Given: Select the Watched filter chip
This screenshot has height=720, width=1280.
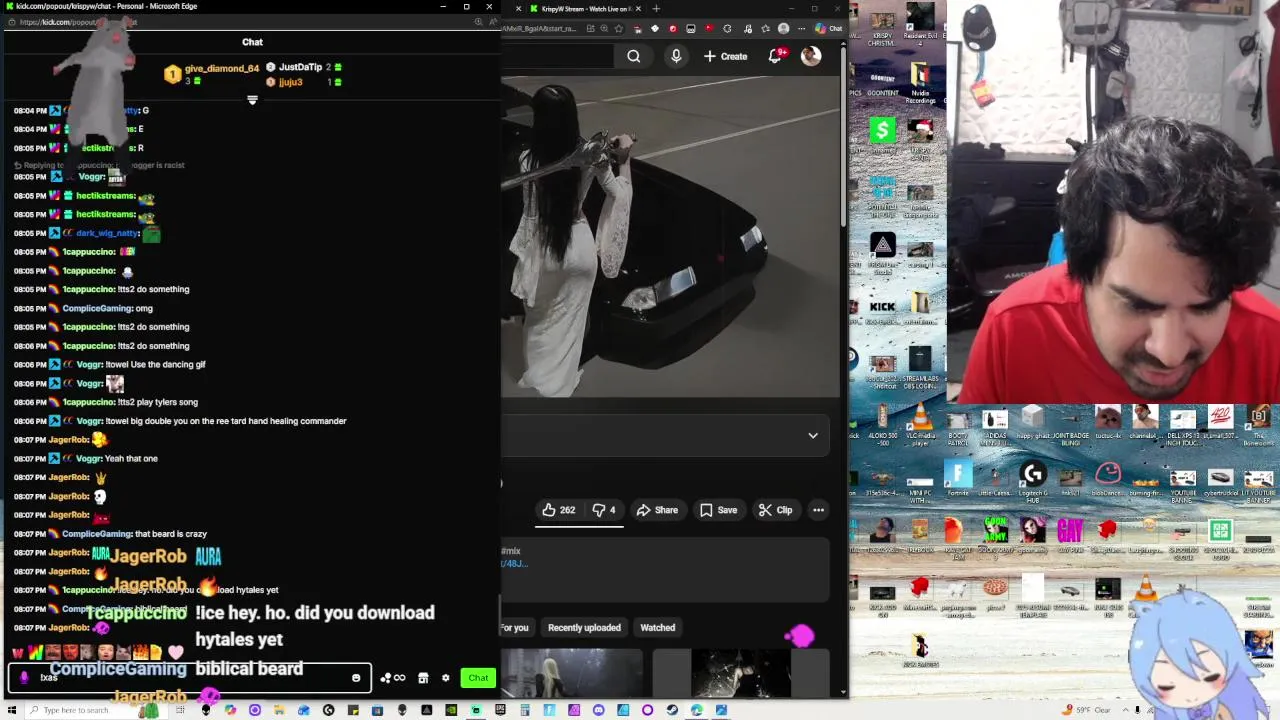Looking at the screenshot, I should [657, 628].
